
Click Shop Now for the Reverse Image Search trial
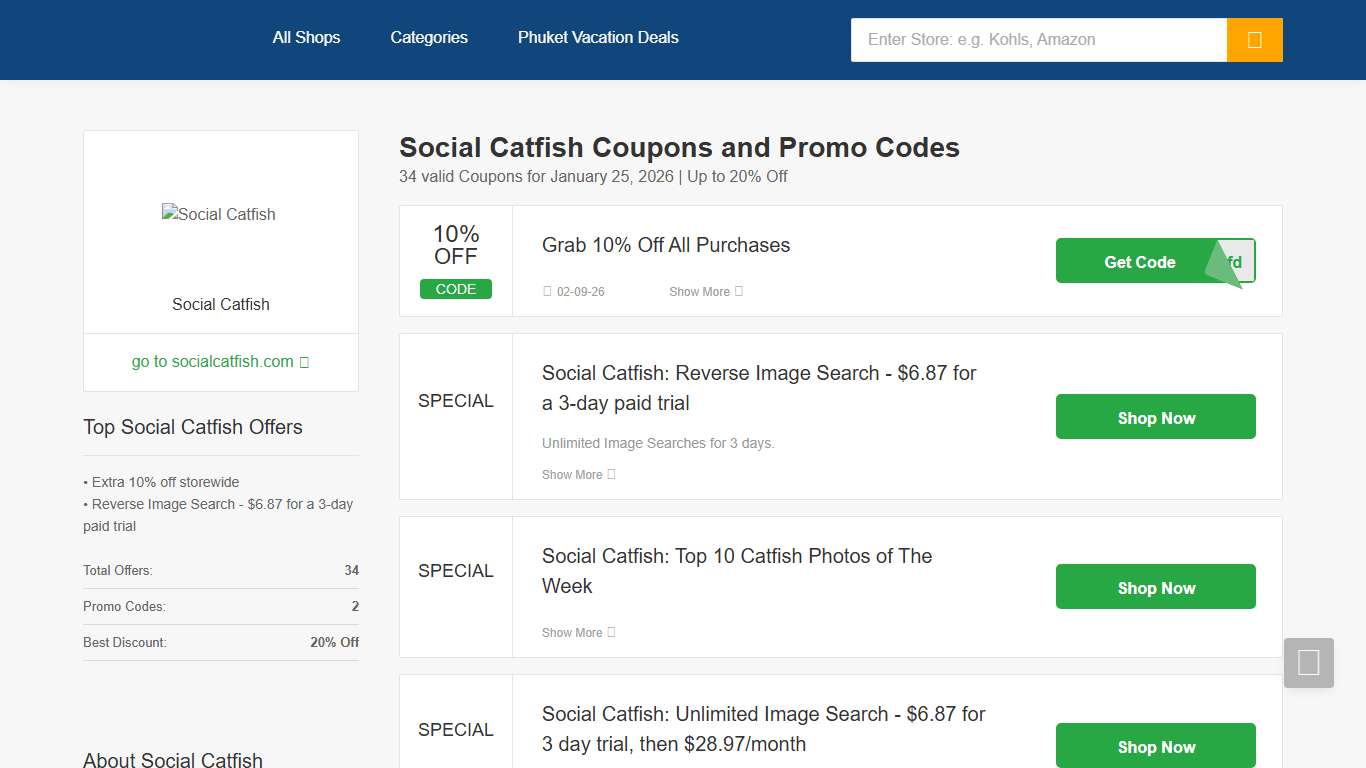tap(1155, 417)
